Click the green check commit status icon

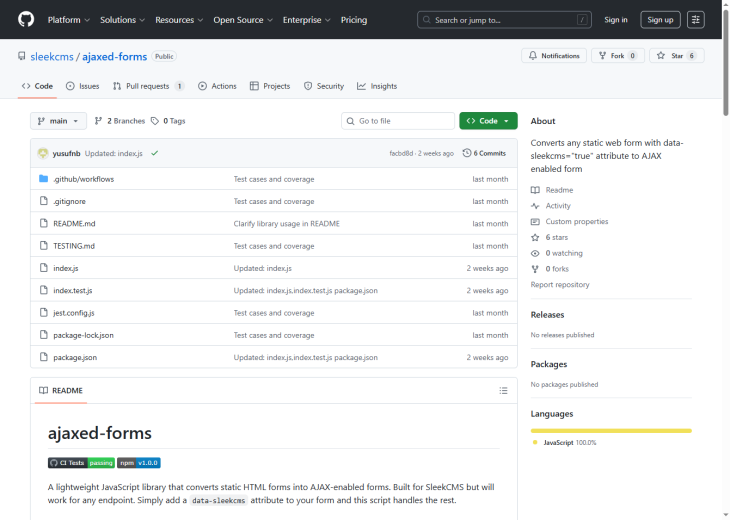point(155,153)
